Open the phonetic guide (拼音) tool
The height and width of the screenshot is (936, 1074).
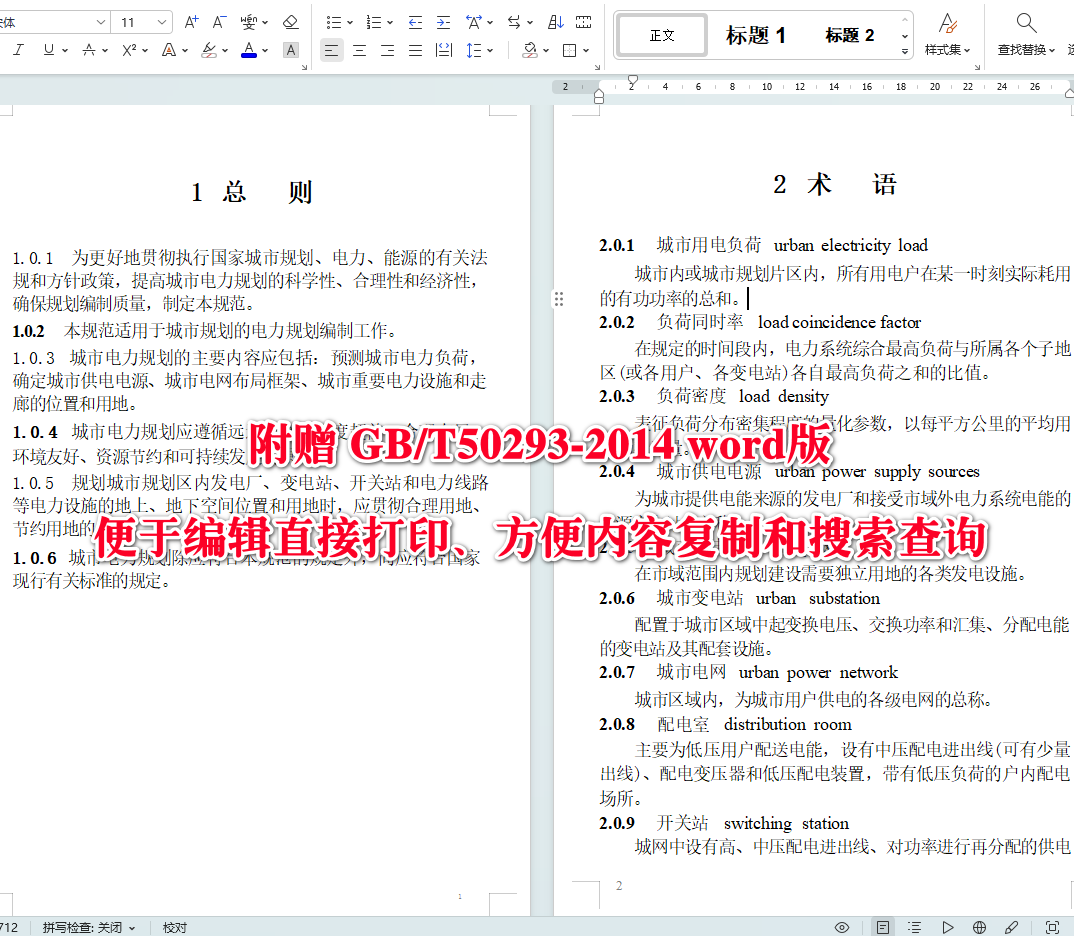pyautogui.click(x=247, y=21)
